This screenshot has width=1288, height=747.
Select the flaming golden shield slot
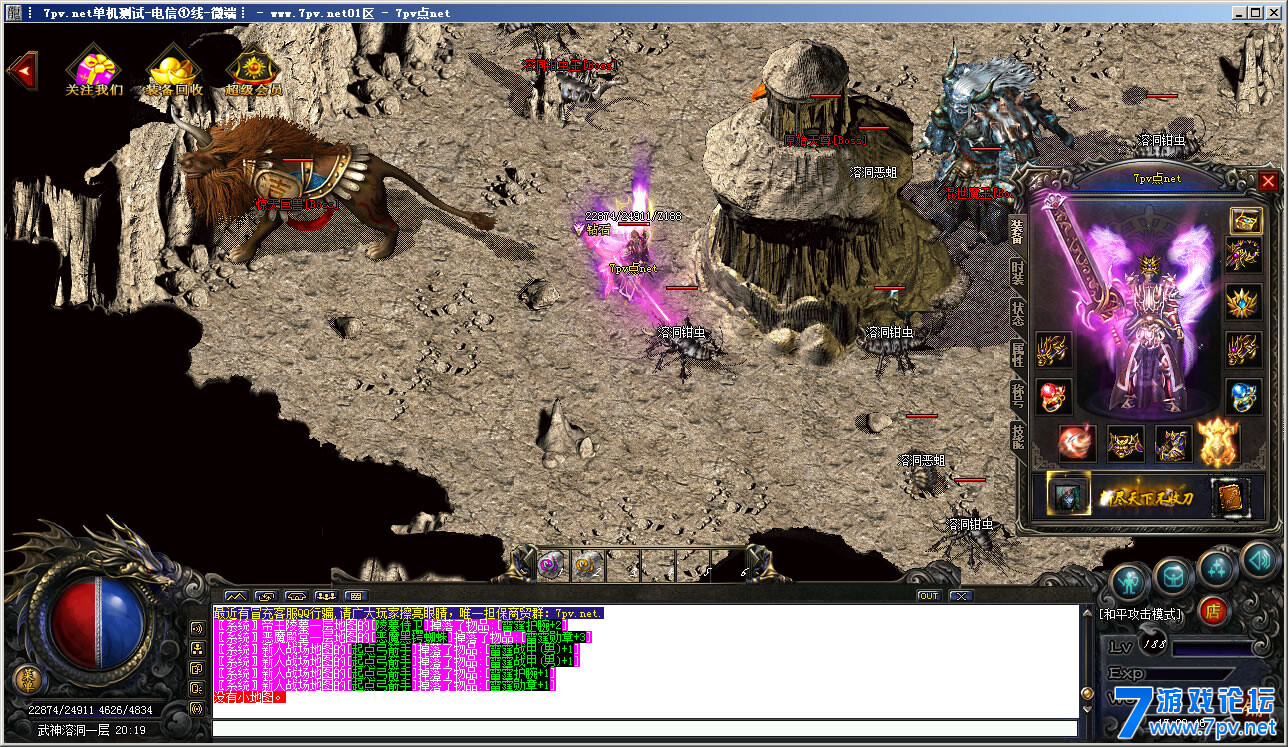(1218, 441)
